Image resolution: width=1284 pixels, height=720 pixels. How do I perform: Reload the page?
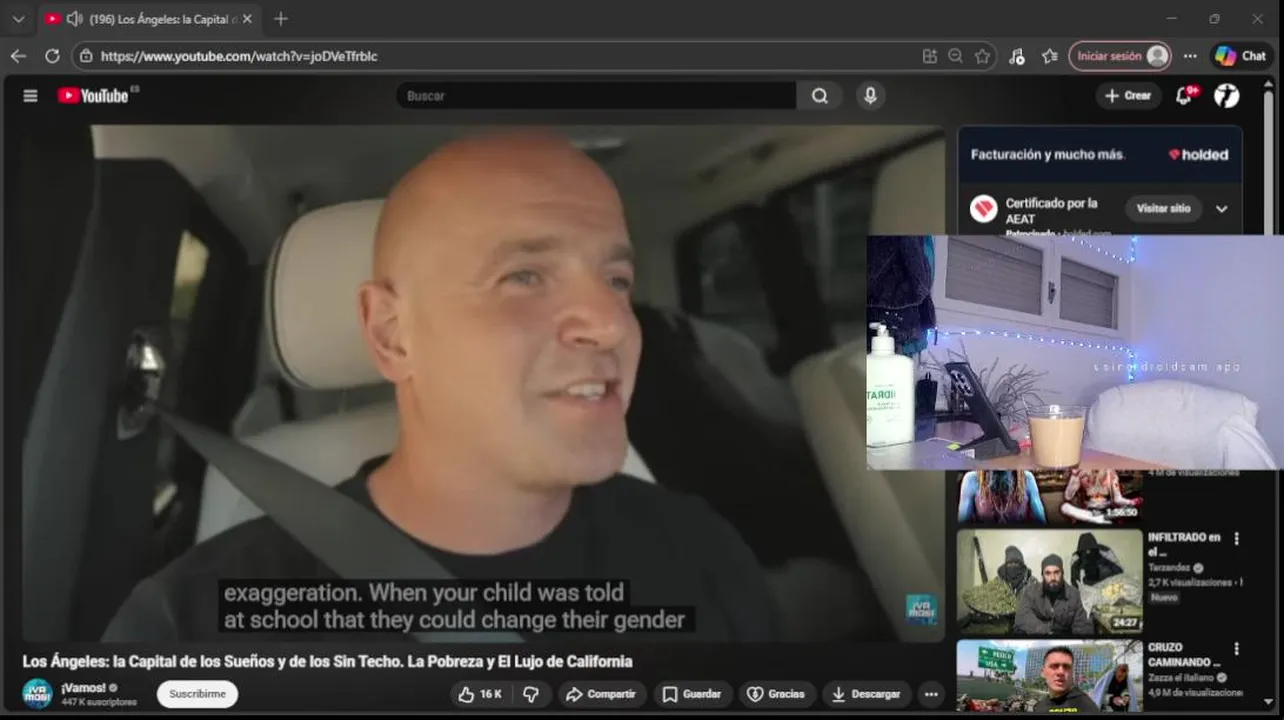[52, 56]
